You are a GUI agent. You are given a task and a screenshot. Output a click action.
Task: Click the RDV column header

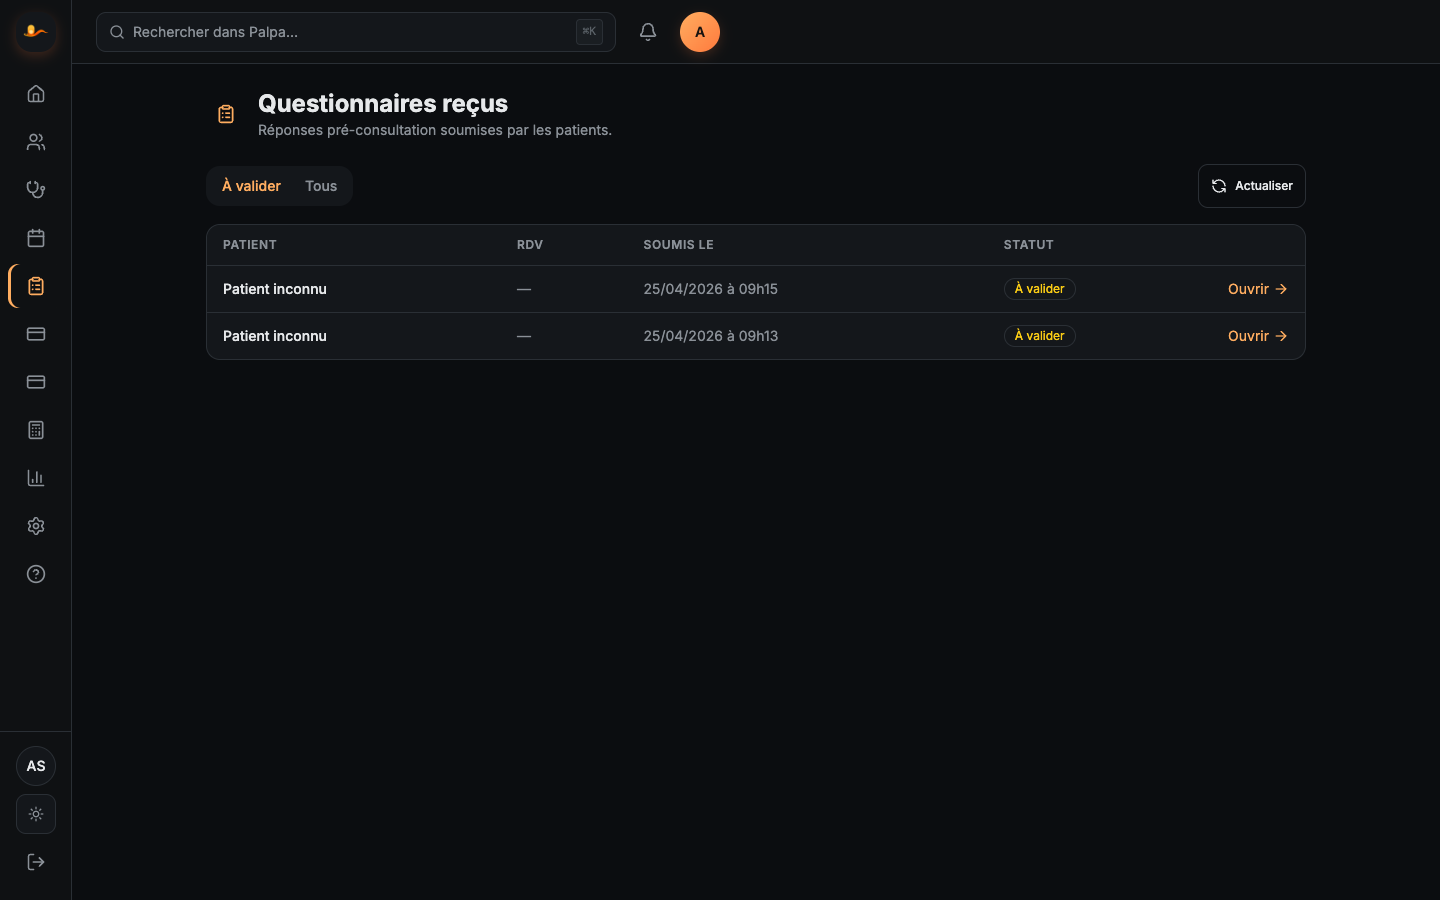coord(530,245)
